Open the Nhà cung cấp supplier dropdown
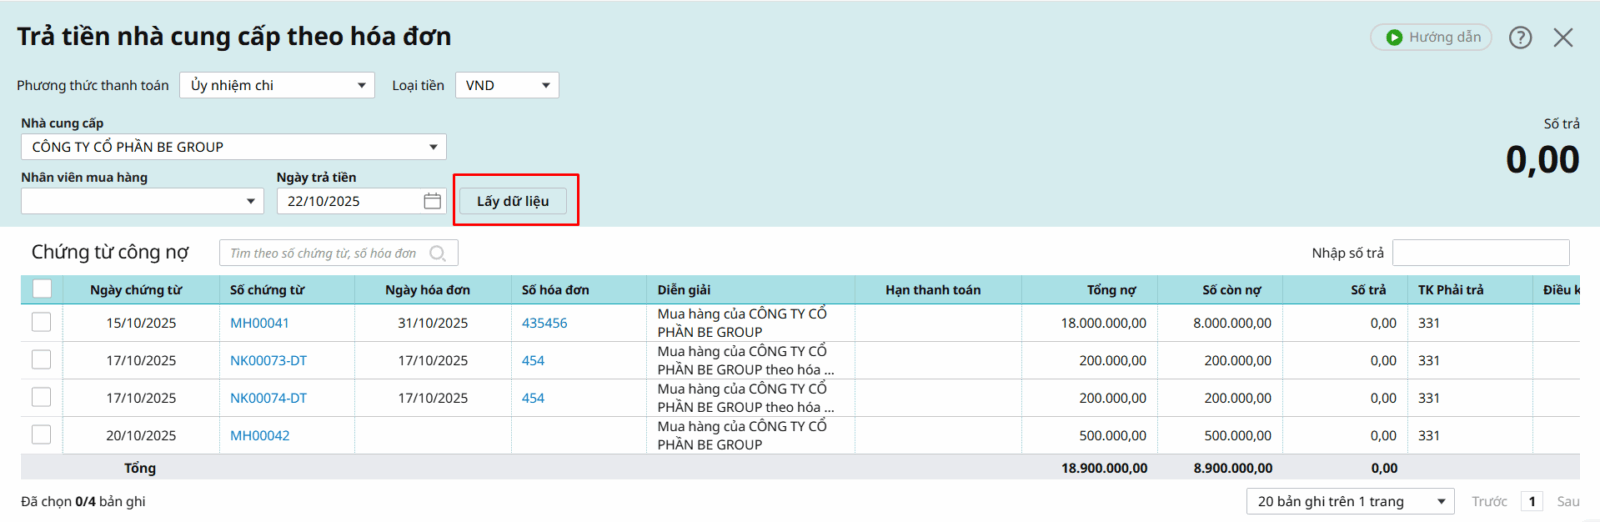Screen dimensions: 1600x522 coord(233,147)
